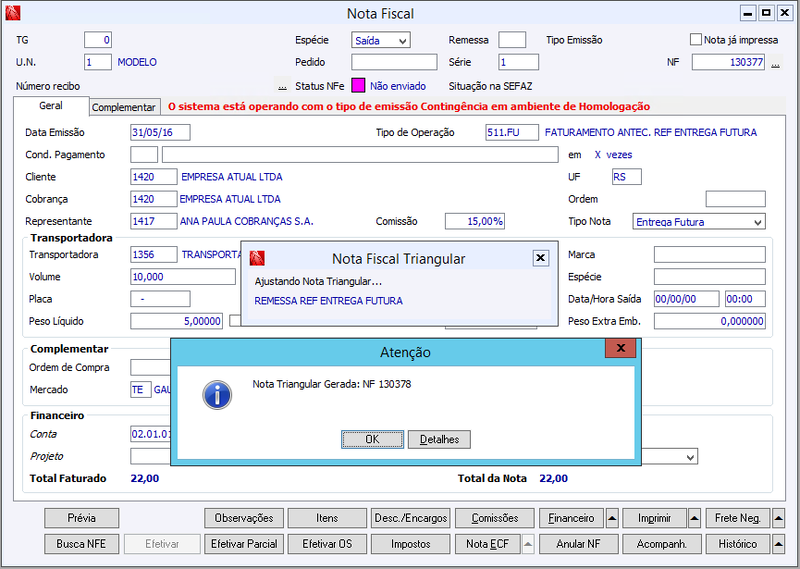Click the Pedido input field
The width and height of the screenshot is (800, 569).
click(394, 62)
